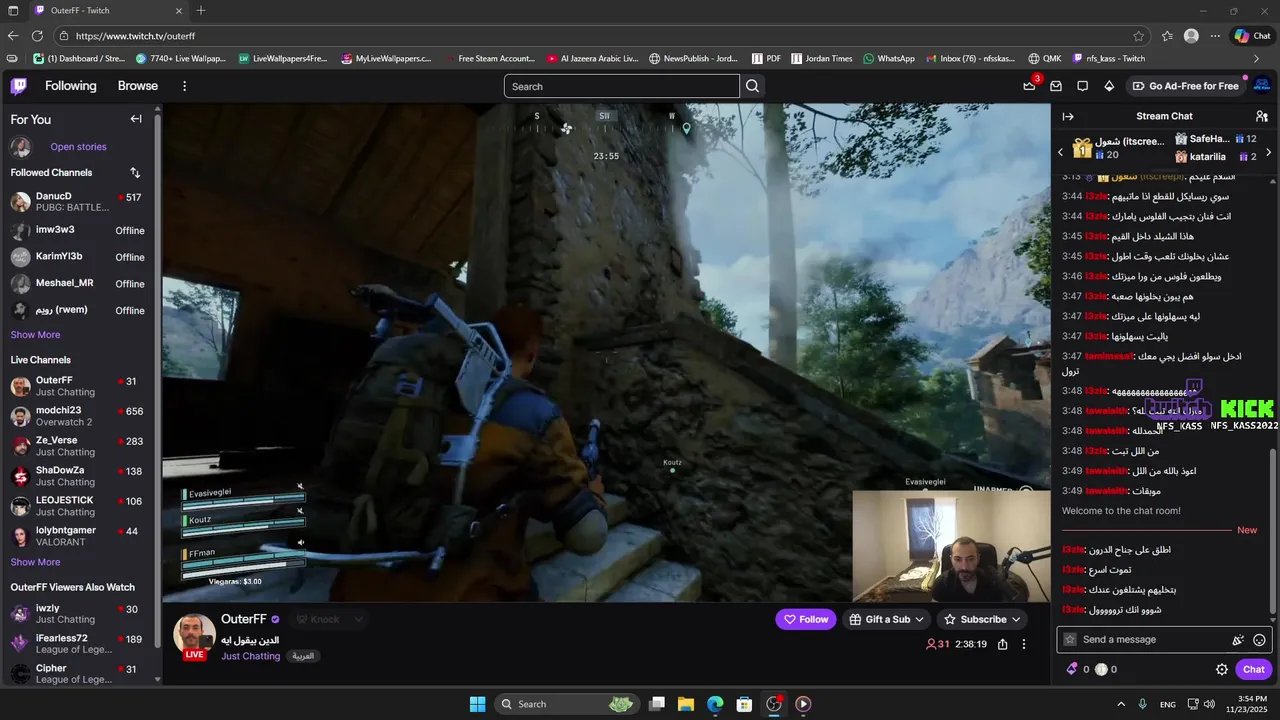Open the Browse tab

(x=138, y=86)
